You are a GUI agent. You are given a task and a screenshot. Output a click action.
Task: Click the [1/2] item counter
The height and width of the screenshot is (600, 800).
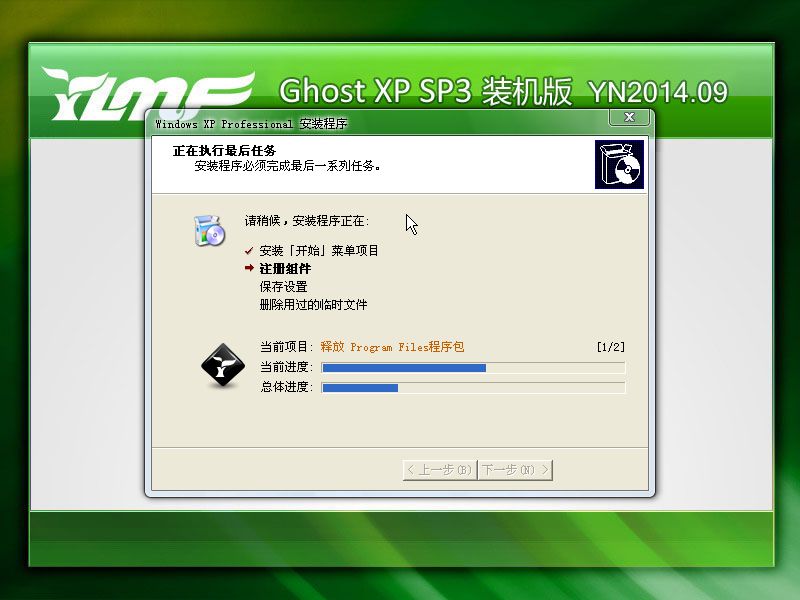pos(611,347)
